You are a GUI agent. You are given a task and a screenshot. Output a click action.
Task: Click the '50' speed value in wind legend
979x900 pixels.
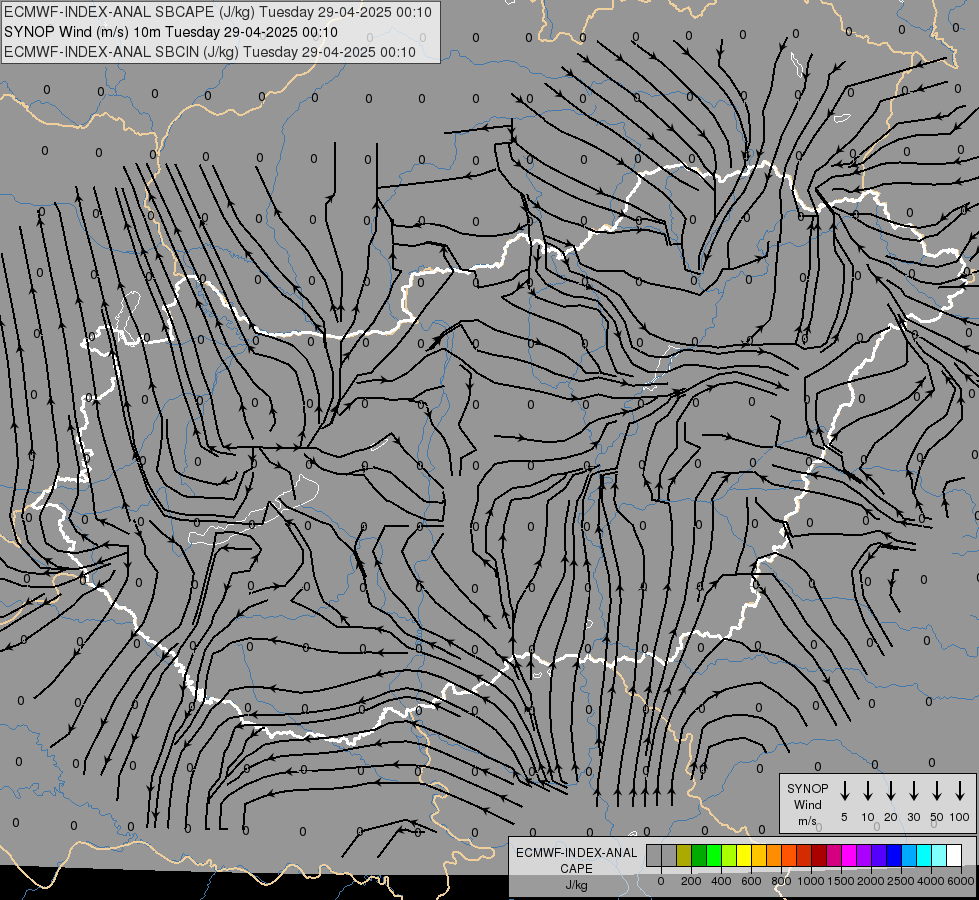pos(937,817)
